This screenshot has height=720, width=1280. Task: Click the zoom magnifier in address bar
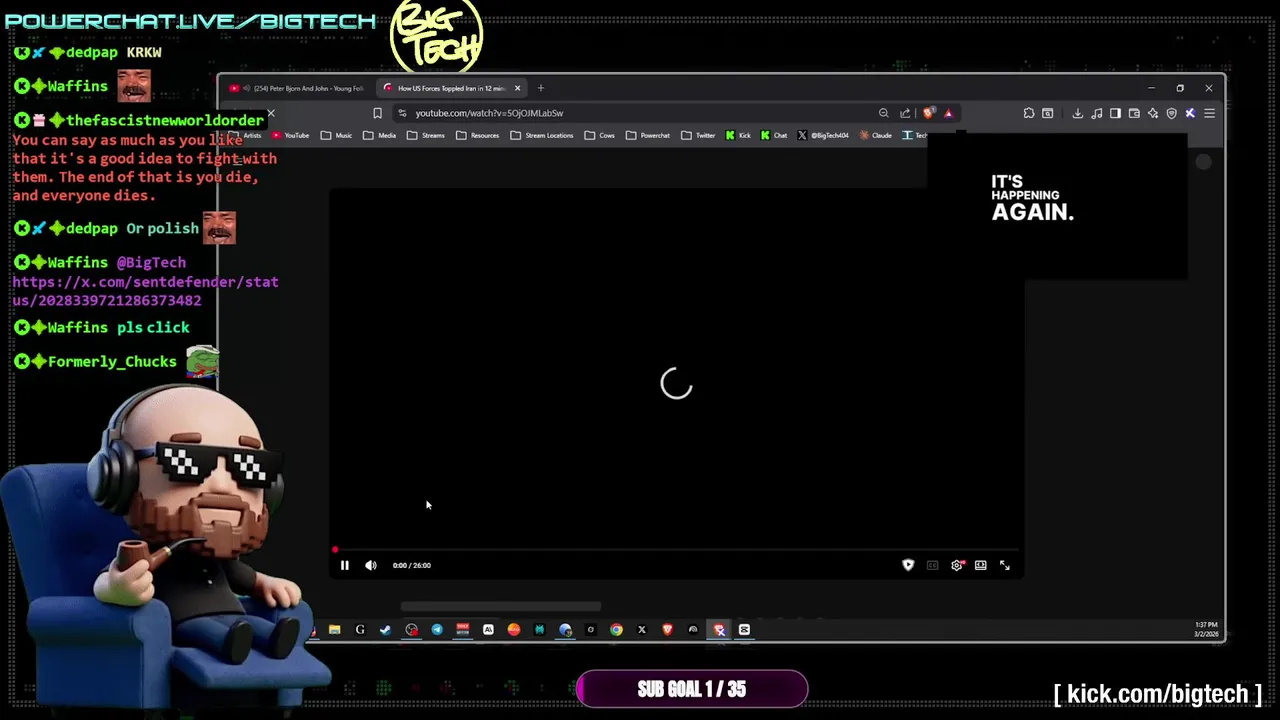tap(883, 113)
